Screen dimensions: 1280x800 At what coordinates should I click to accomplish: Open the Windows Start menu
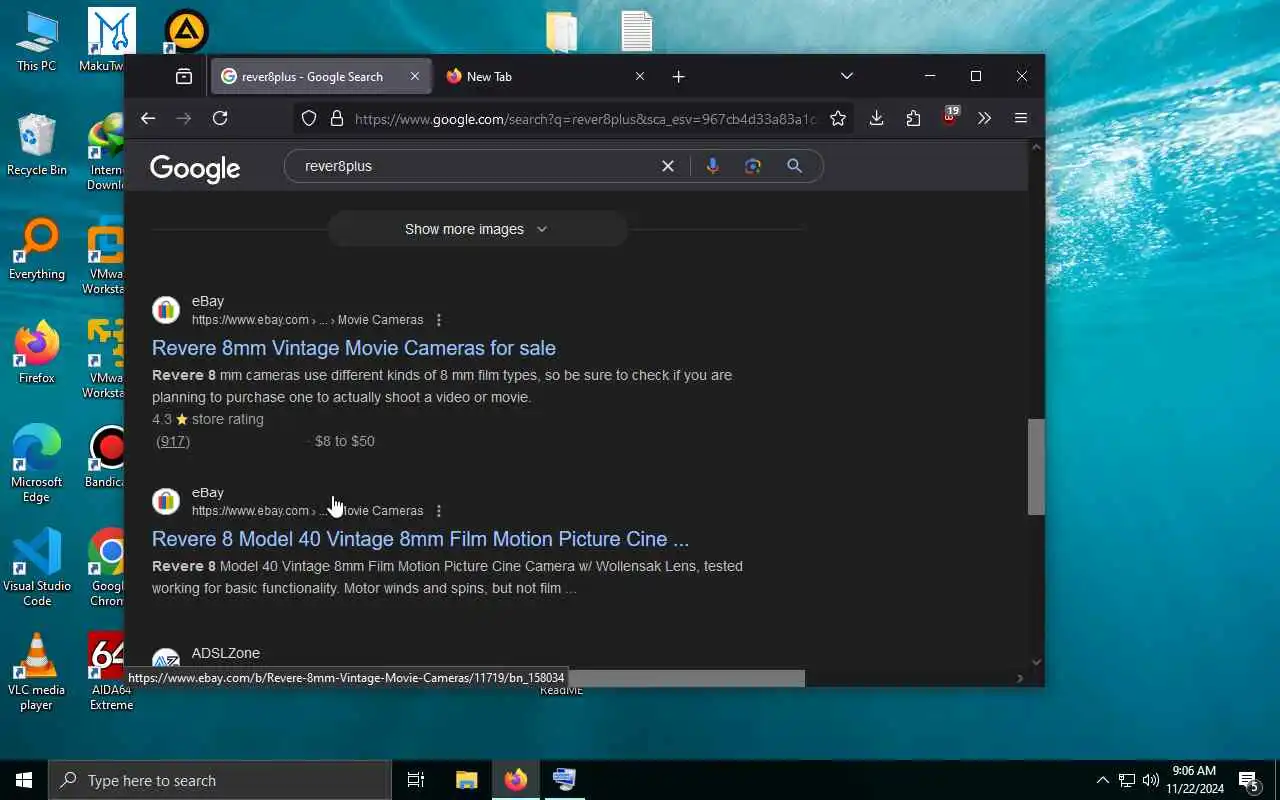[24, 780]
